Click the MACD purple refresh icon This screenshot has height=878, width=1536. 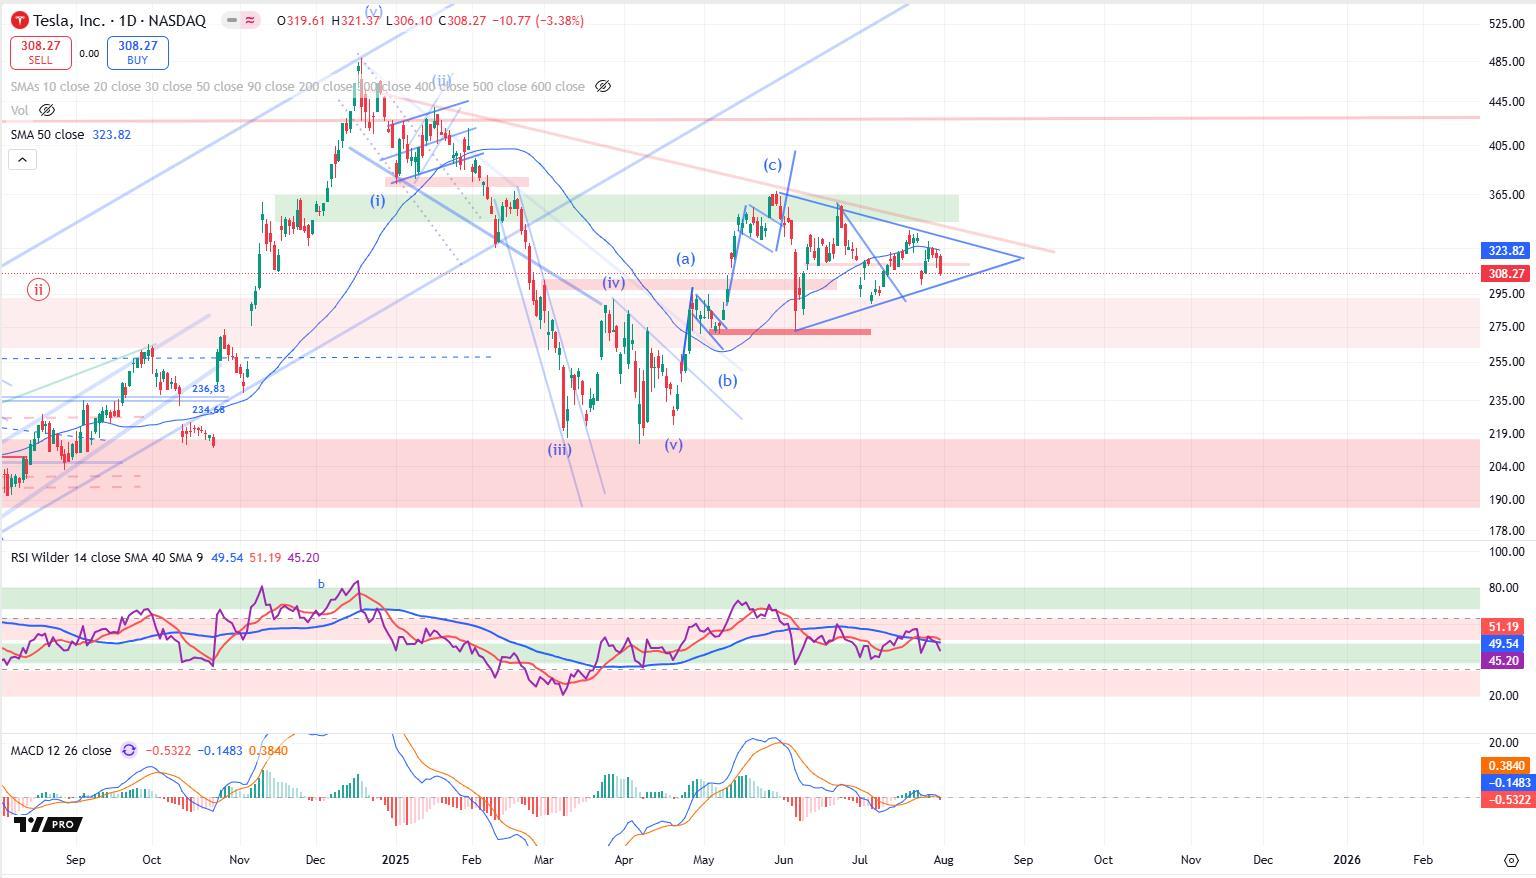pyautogui.click(x=129, y=750)
